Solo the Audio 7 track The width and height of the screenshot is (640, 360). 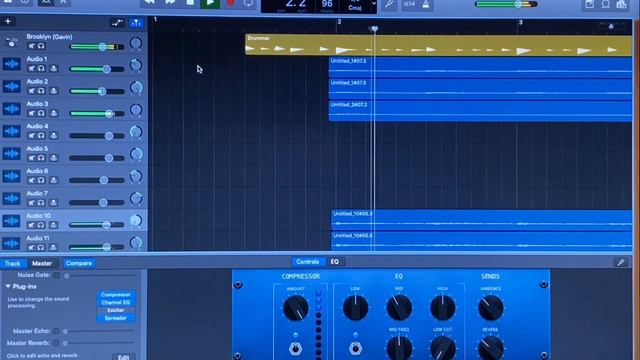41,203
